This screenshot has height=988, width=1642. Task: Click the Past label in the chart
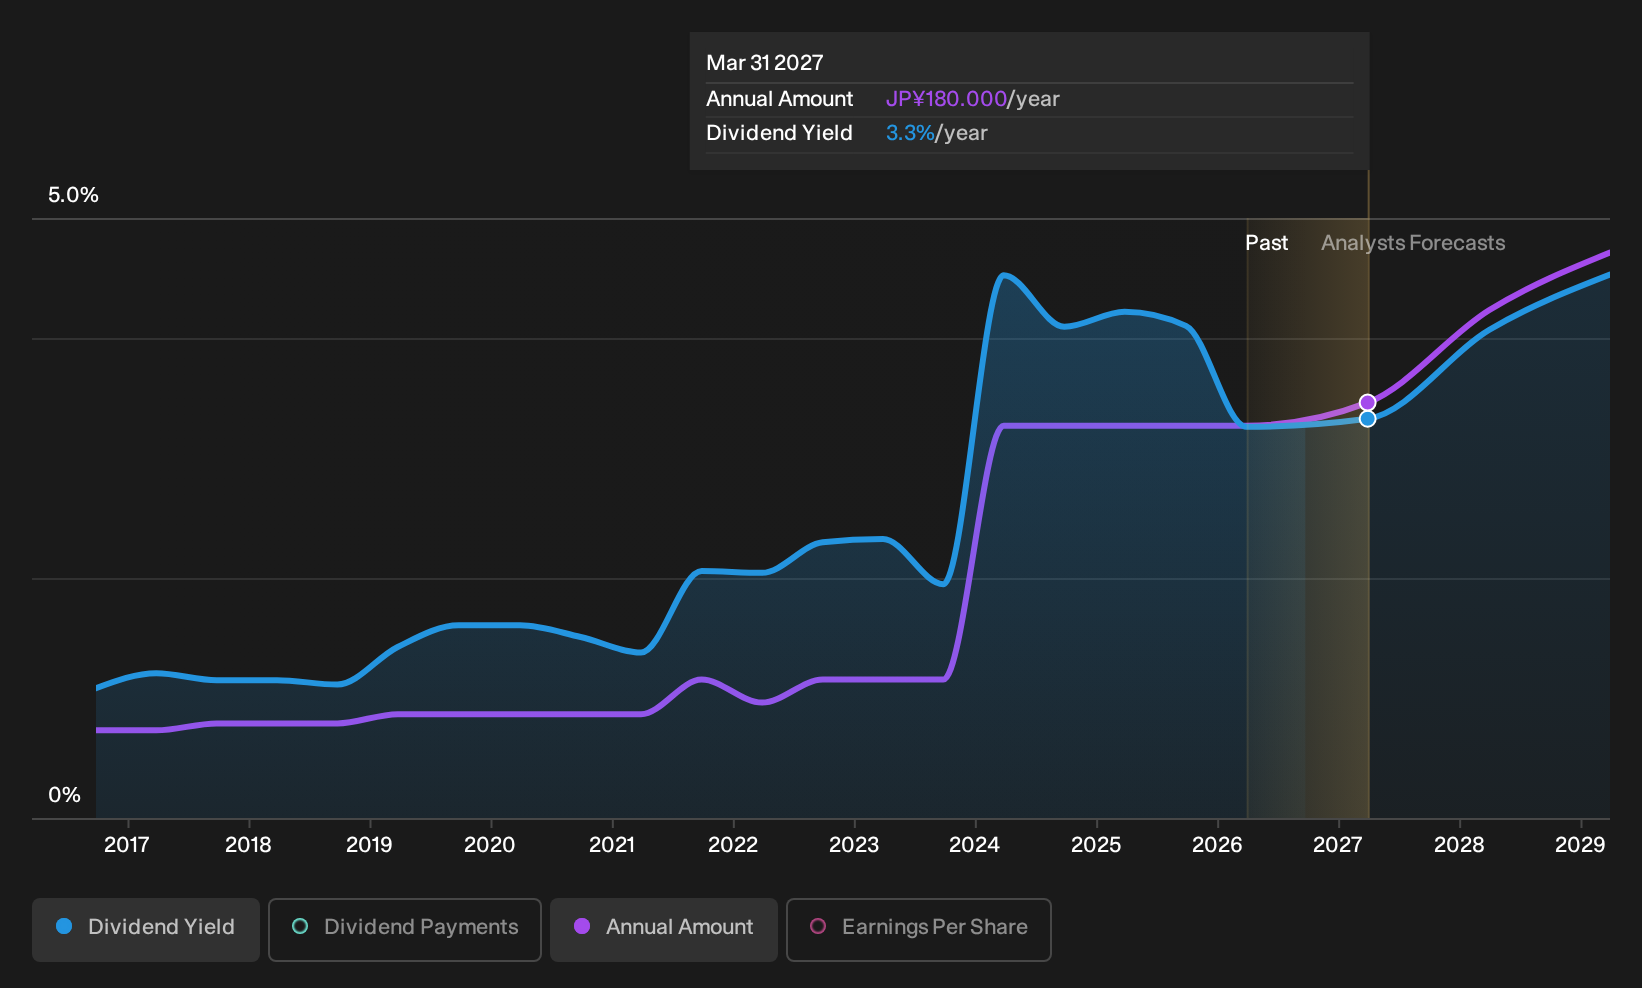point(1266,243)
